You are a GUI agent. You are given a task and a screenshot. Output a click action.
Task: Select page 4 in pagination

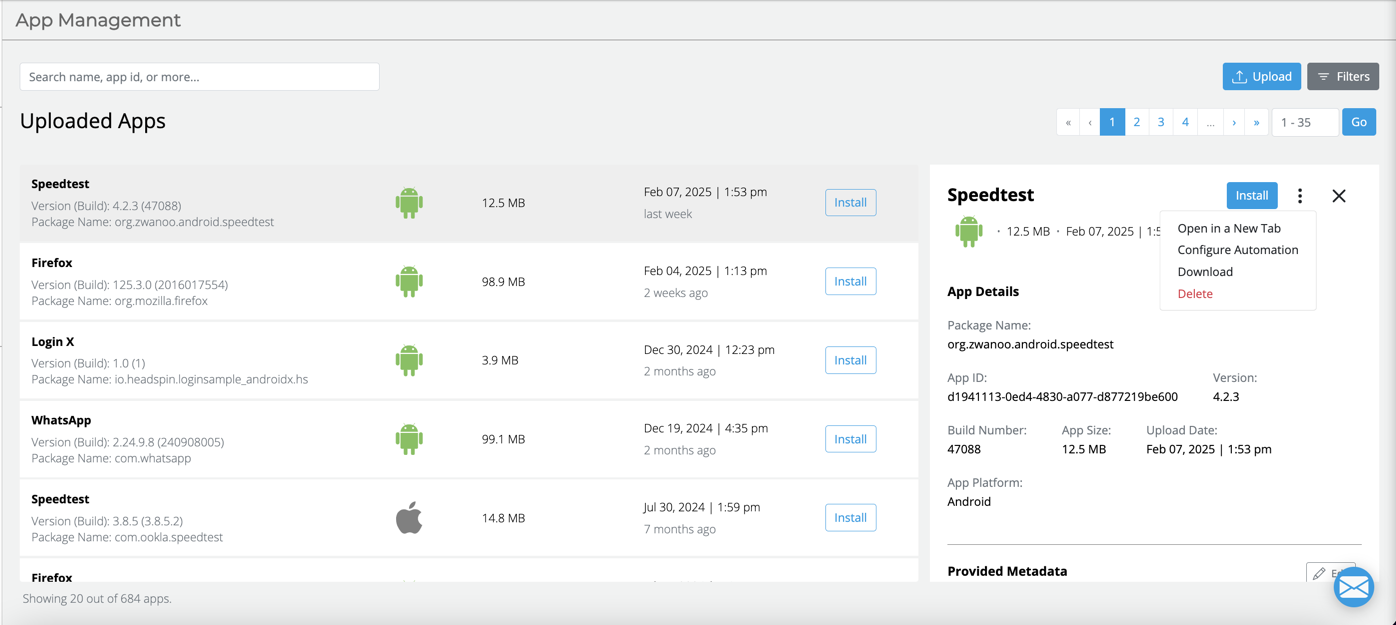[x=1185, y=122]
